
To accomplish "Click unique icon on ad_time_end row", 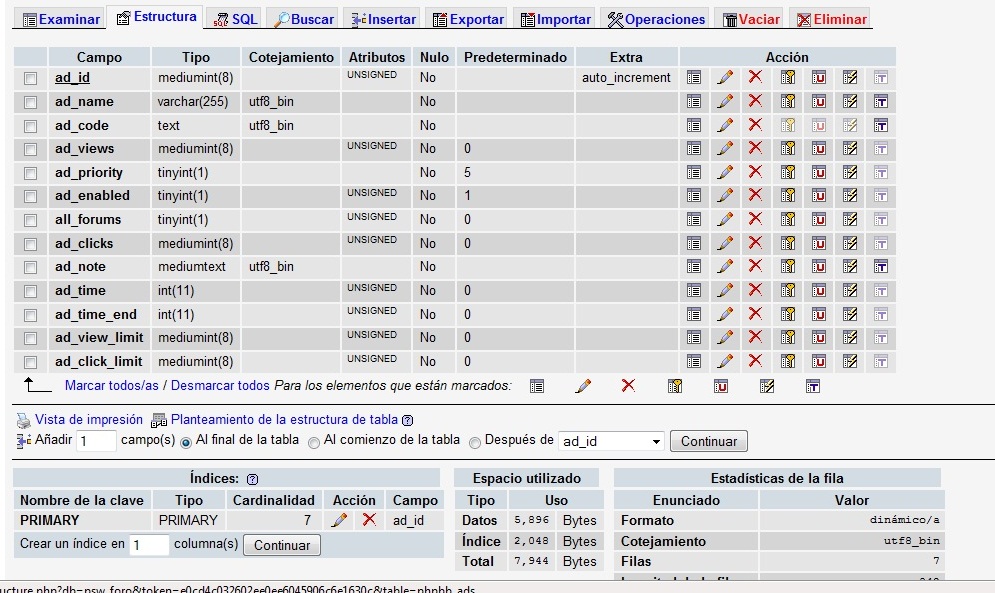I will coord(819,314).
